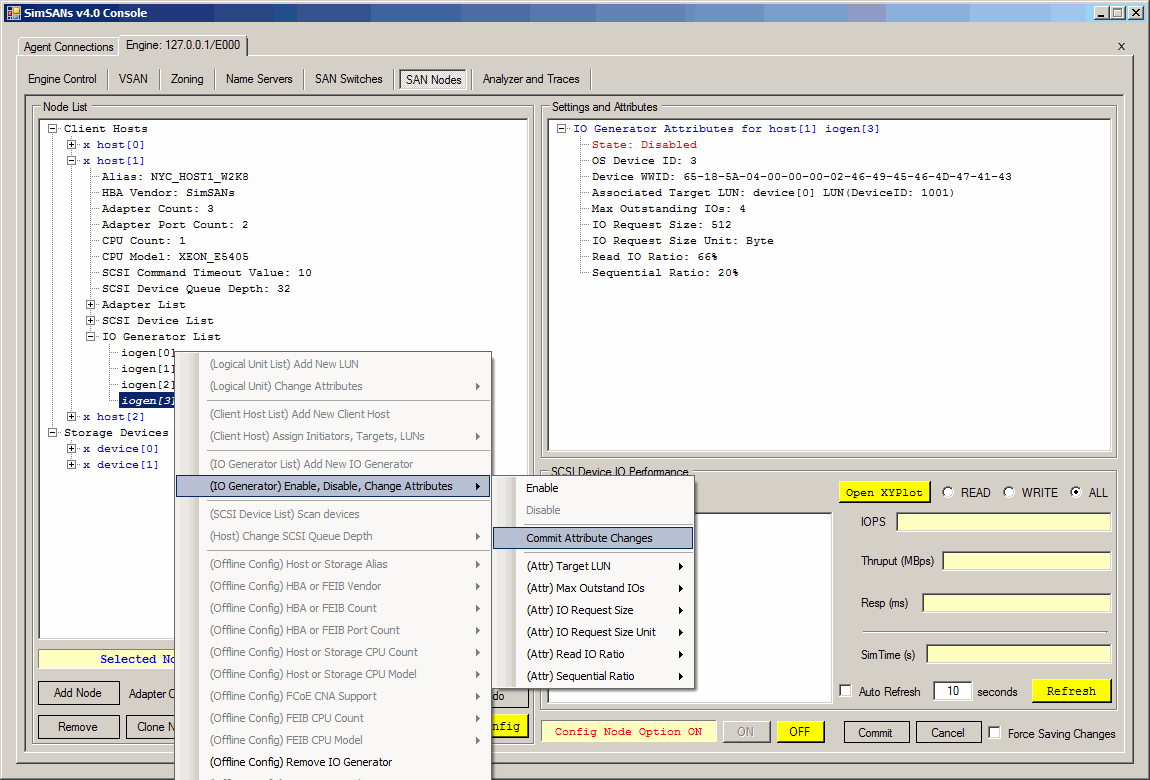Viewport: 1150px width, 780px height.
Task: Expand the SCSI Device List node
Action: pos(91,321)
